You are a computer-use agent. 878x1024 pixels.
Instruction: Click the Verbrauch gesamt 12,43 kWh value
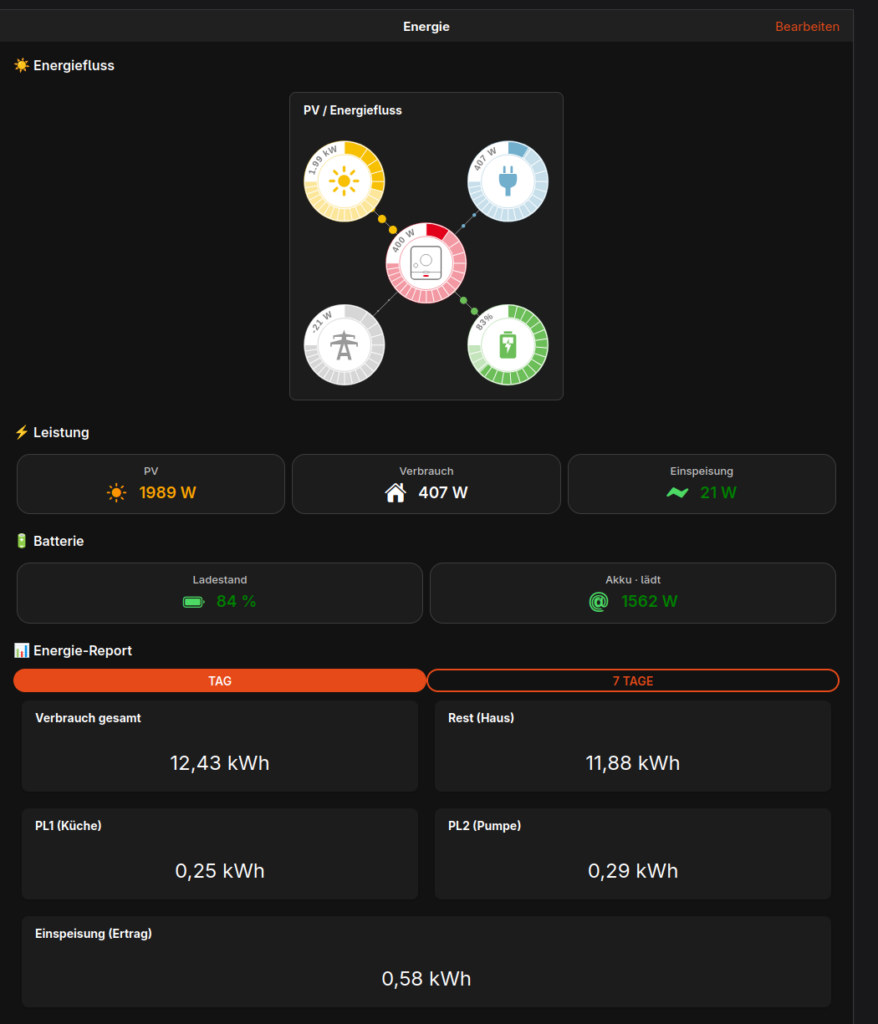point(220,763)
